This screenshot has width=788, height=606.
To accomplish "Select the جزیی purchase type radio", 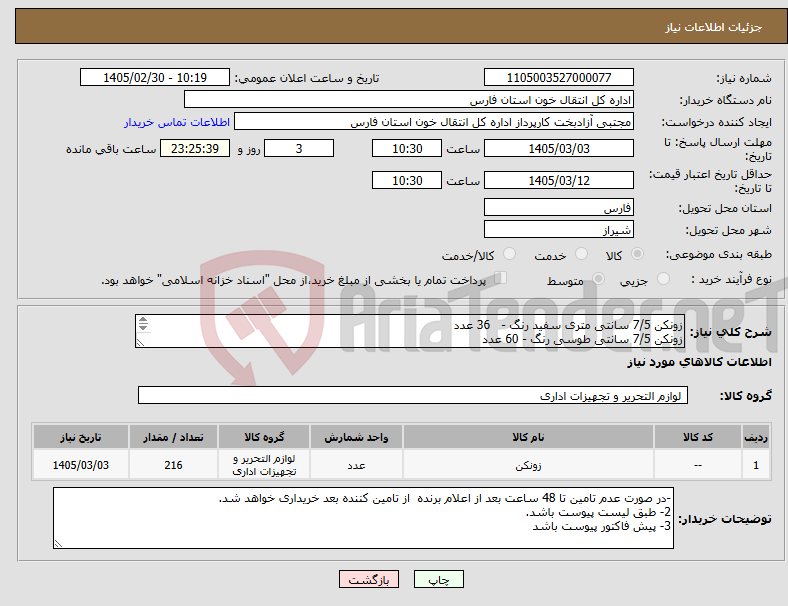I will pos(663,279).
